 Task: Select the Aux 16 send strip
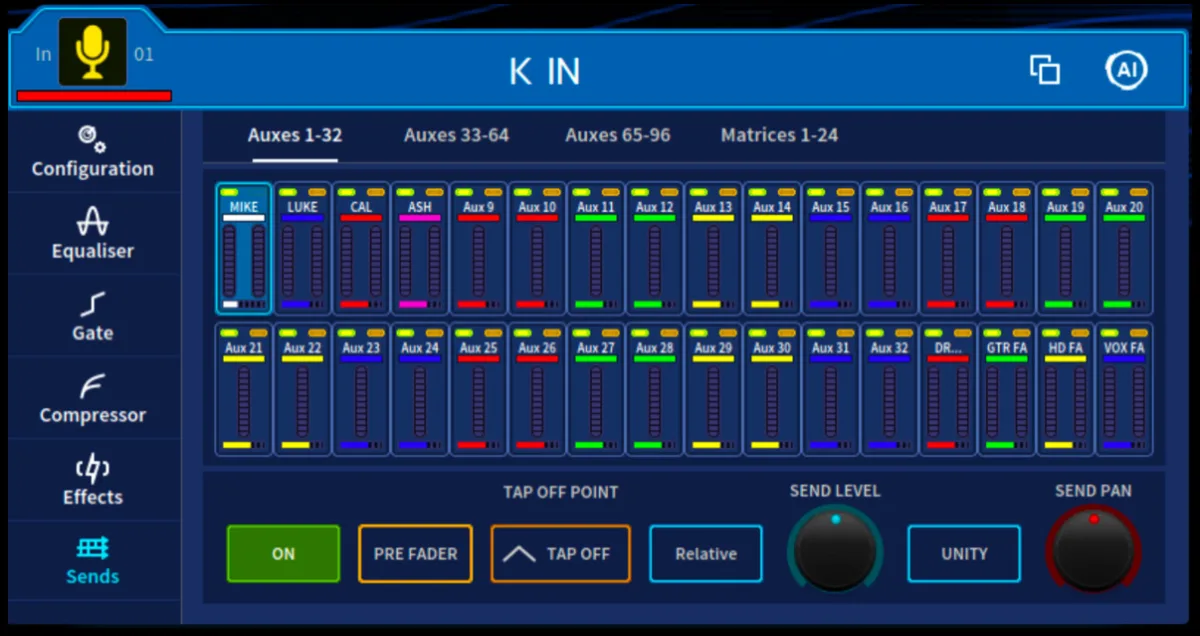coord(890,249)
